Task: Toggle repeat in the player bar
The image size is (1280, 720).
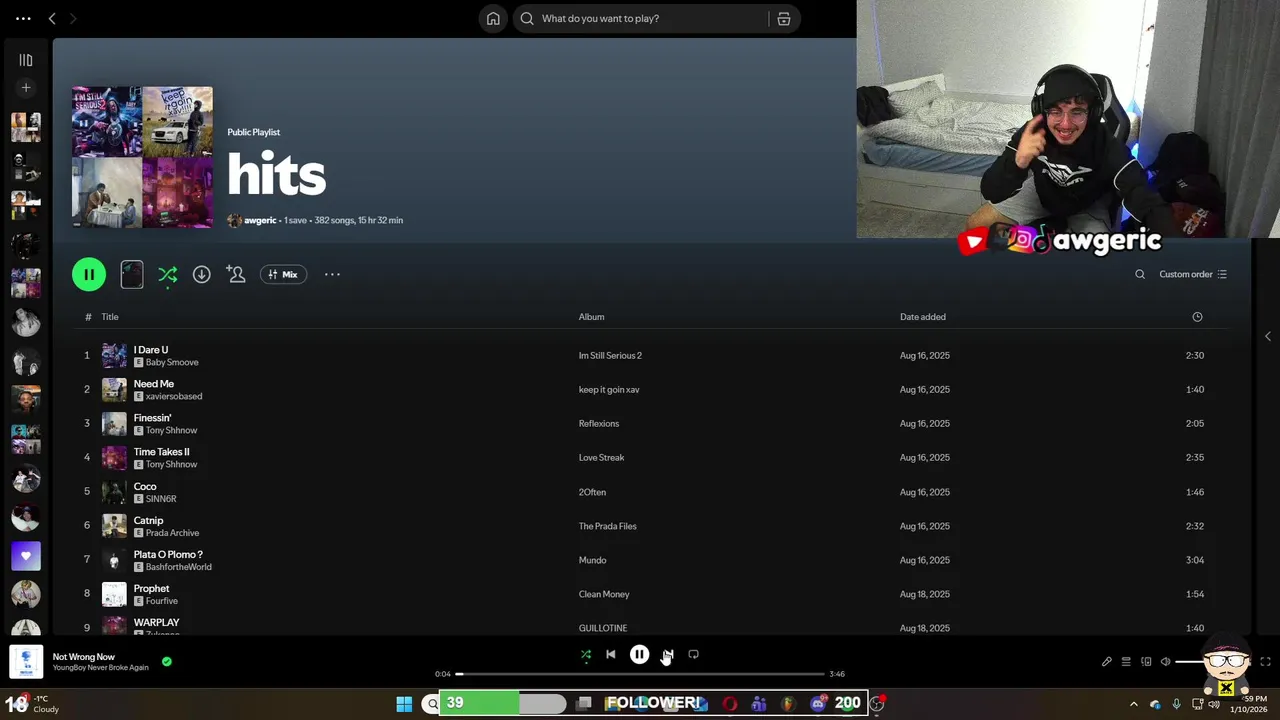Action: click(693, 654)
